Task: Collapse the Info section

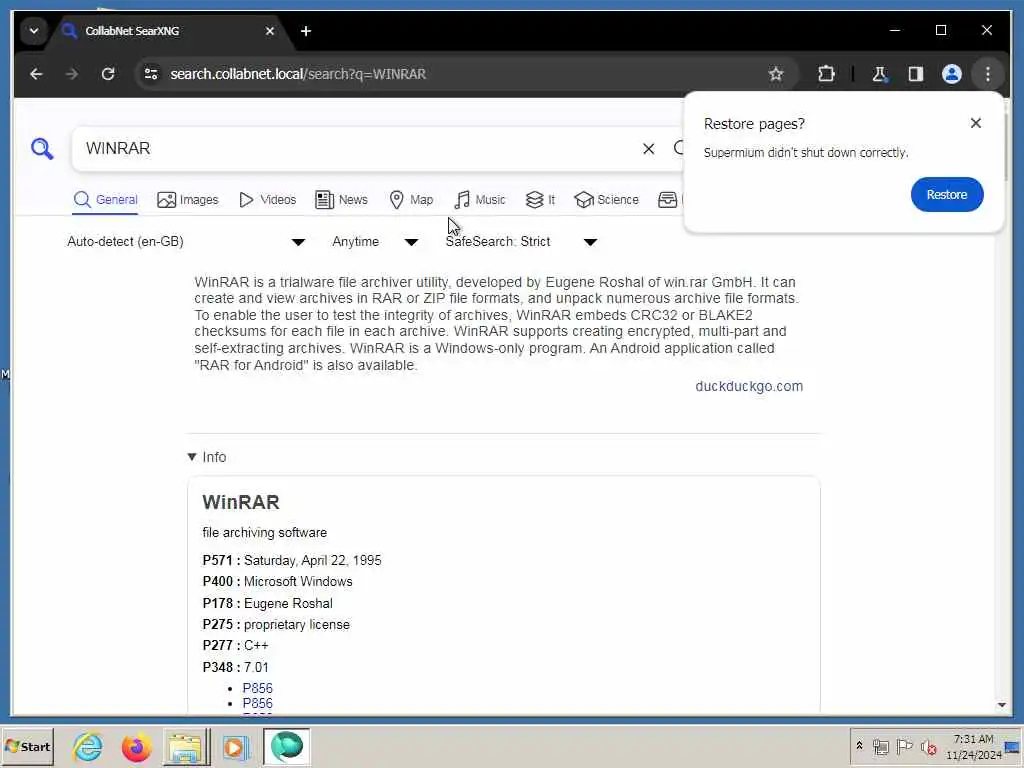Action: (x=207, y=457)
